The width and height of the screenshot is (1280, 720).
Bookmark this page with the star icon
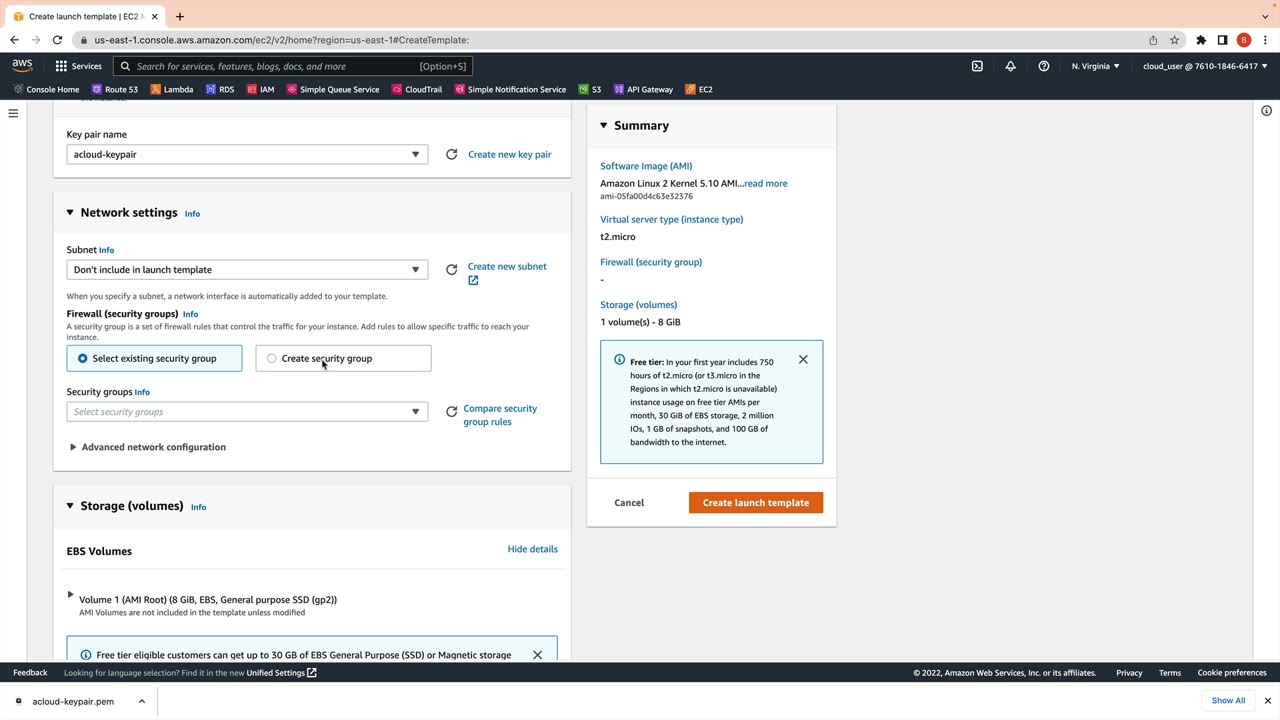coord(1175,40)
